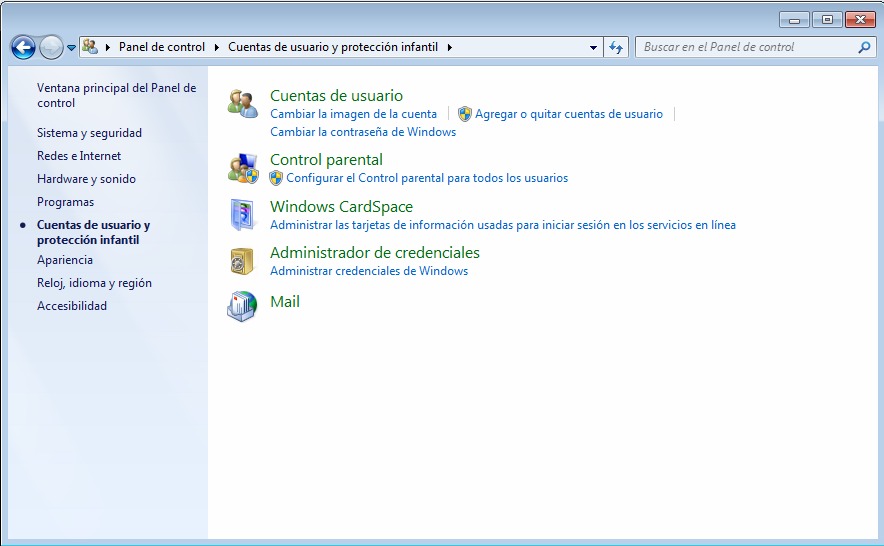Open Administrador de credenciales heading
Image resolution: width=884 pixels, height=546 pixels.
coord(375,253)
